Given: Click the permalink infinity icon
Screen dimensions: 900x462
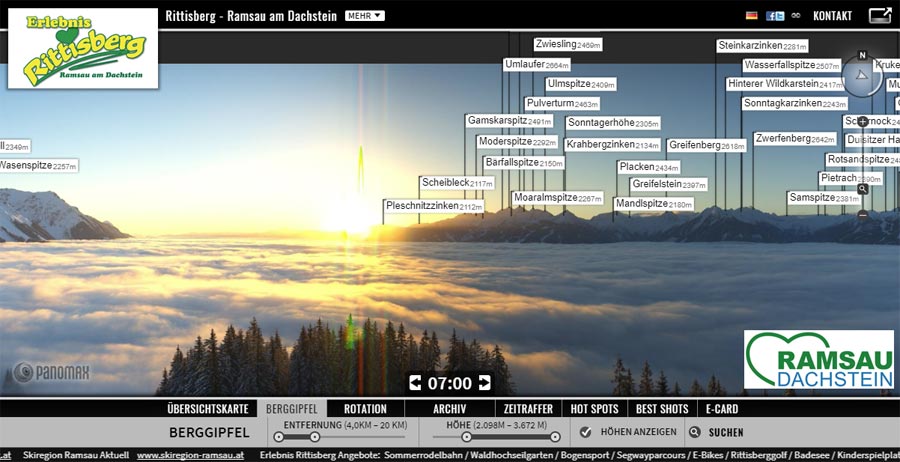Looking at the screenshot, I should click(x=796, y=16).
